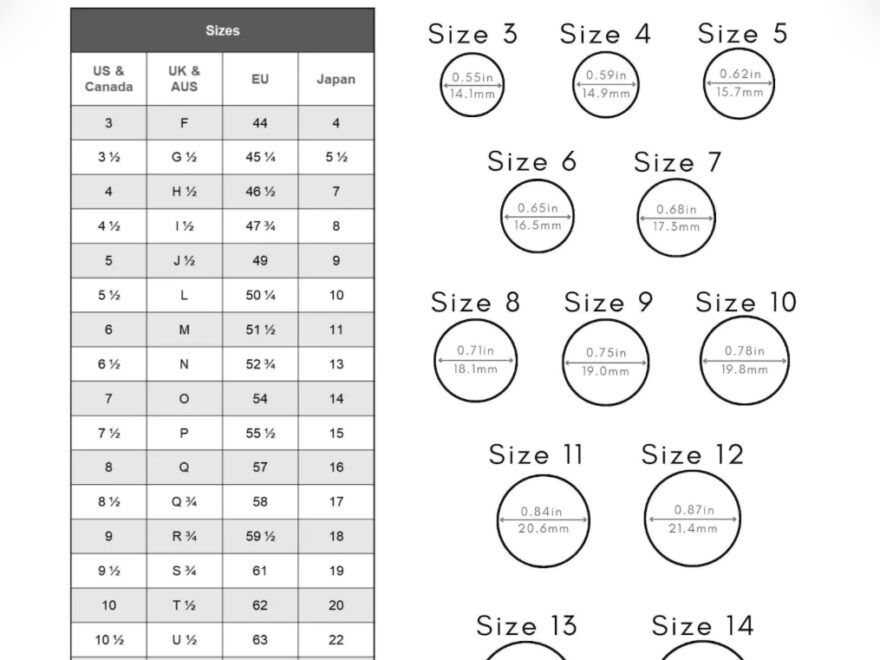Select the EU '47 ¾' cell

260,226
